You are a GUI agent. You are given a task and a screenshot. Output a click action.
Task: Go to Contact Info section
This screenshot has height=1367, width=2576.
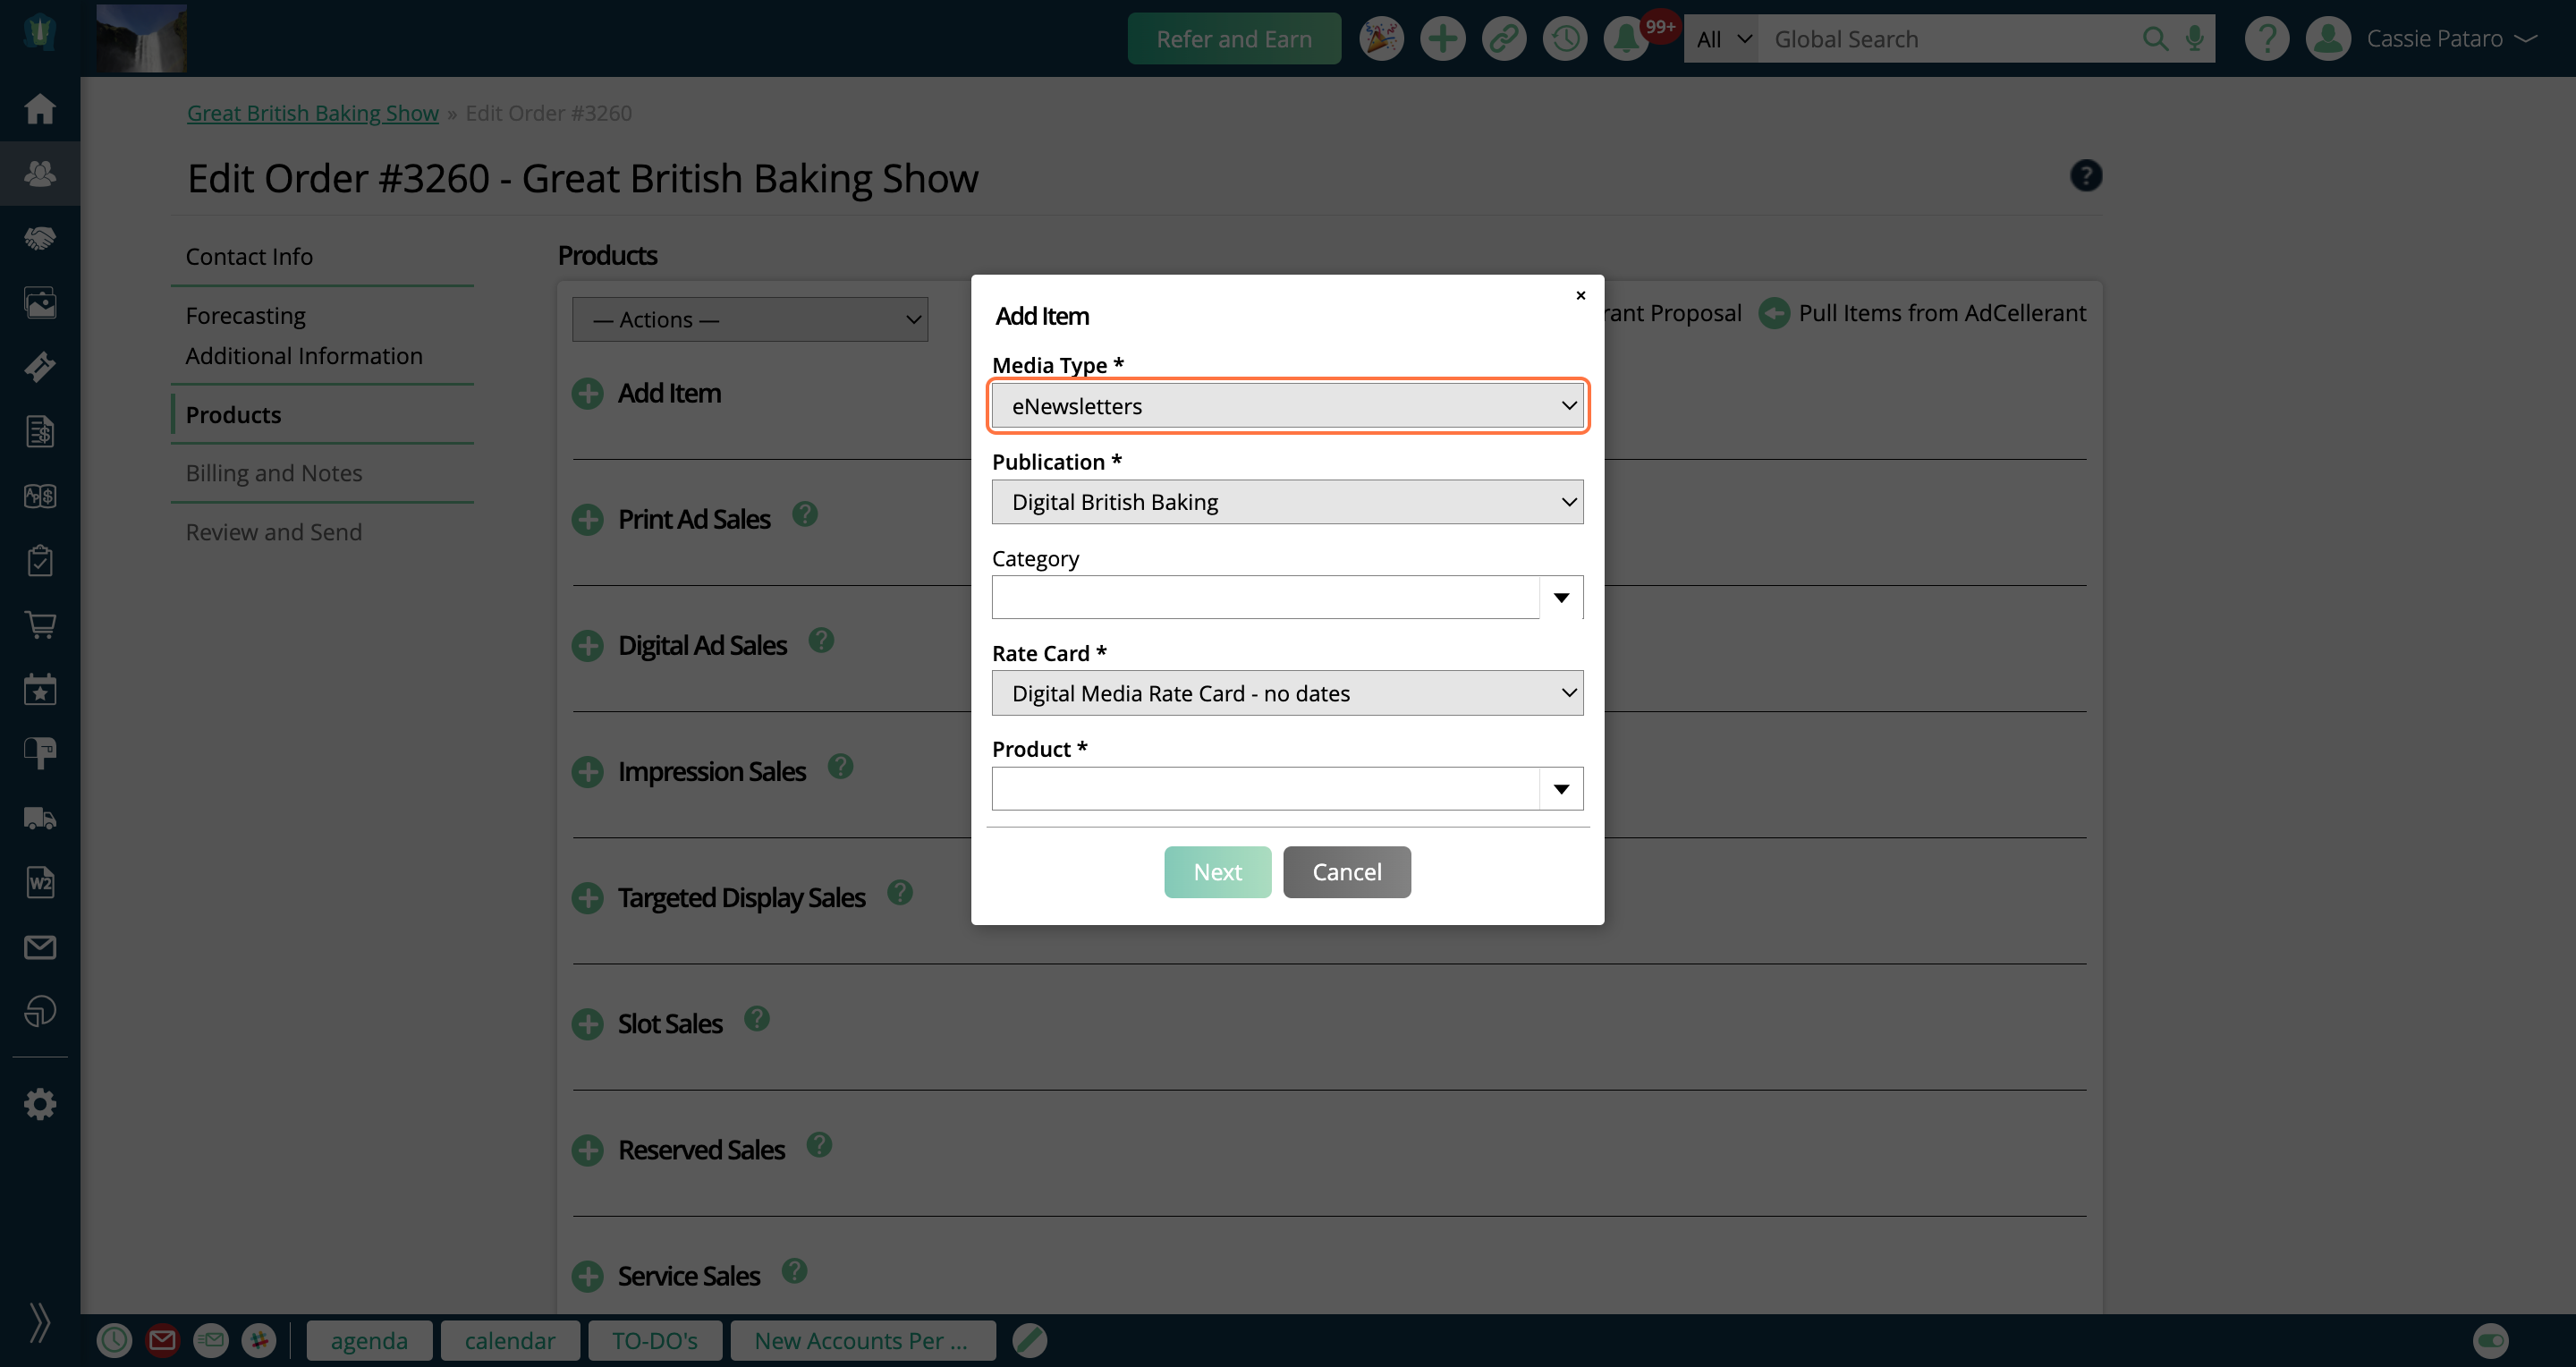(249, 257)
